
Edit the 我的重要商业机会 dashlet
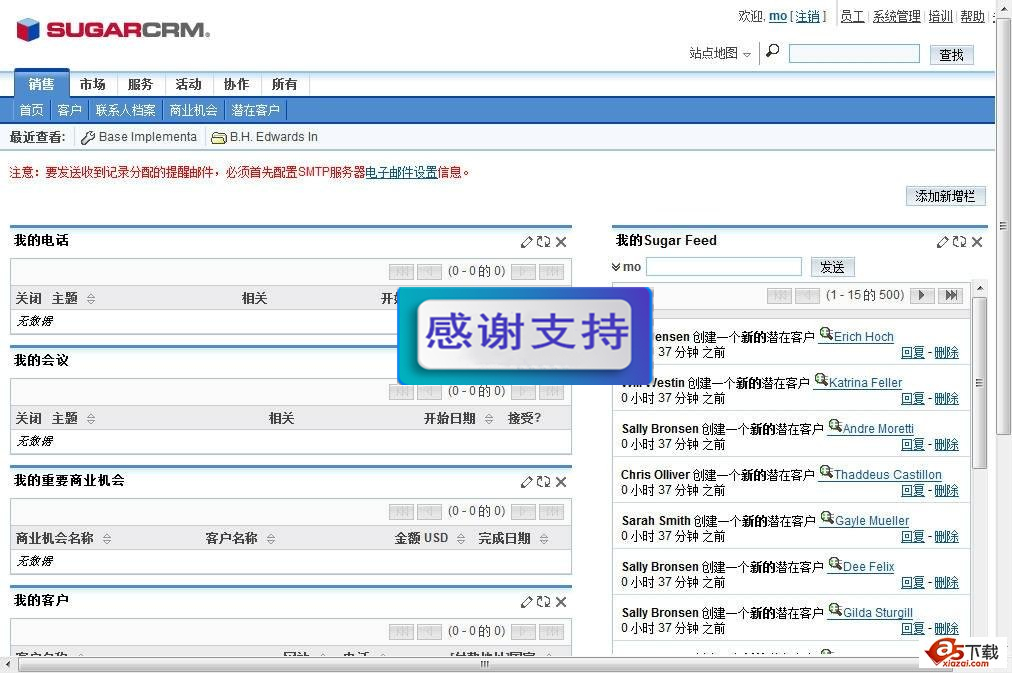527,482
